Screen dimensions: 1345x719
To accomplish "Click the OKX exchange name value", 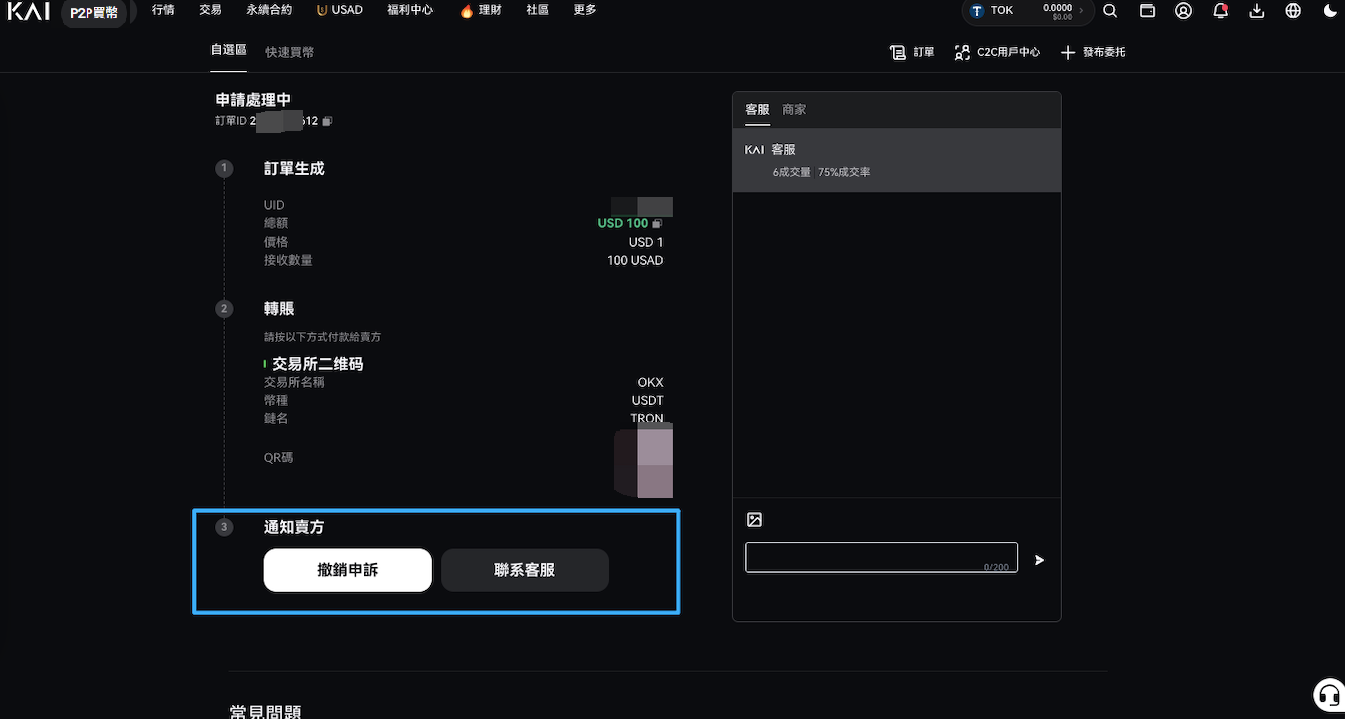I will (x=650, y=382).
